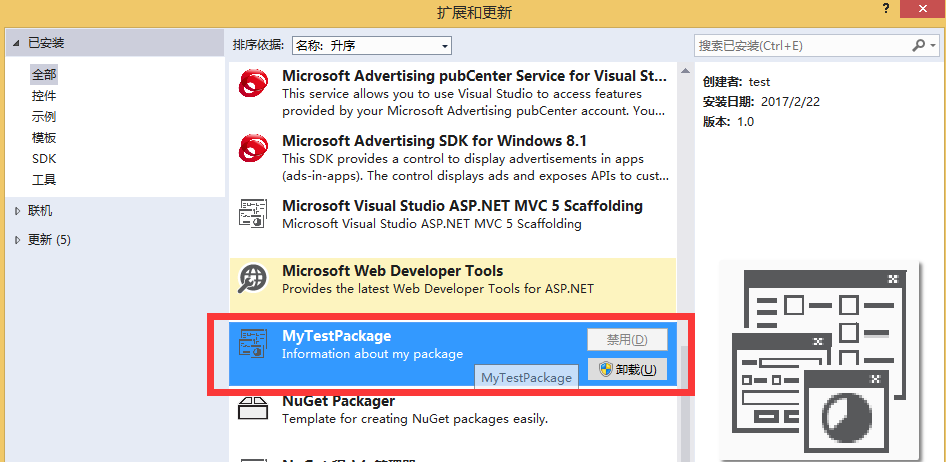This screenshot has width=946, height=462.
Task: Click the 版本: 1.0 detail line
Action: pos(728,122)
